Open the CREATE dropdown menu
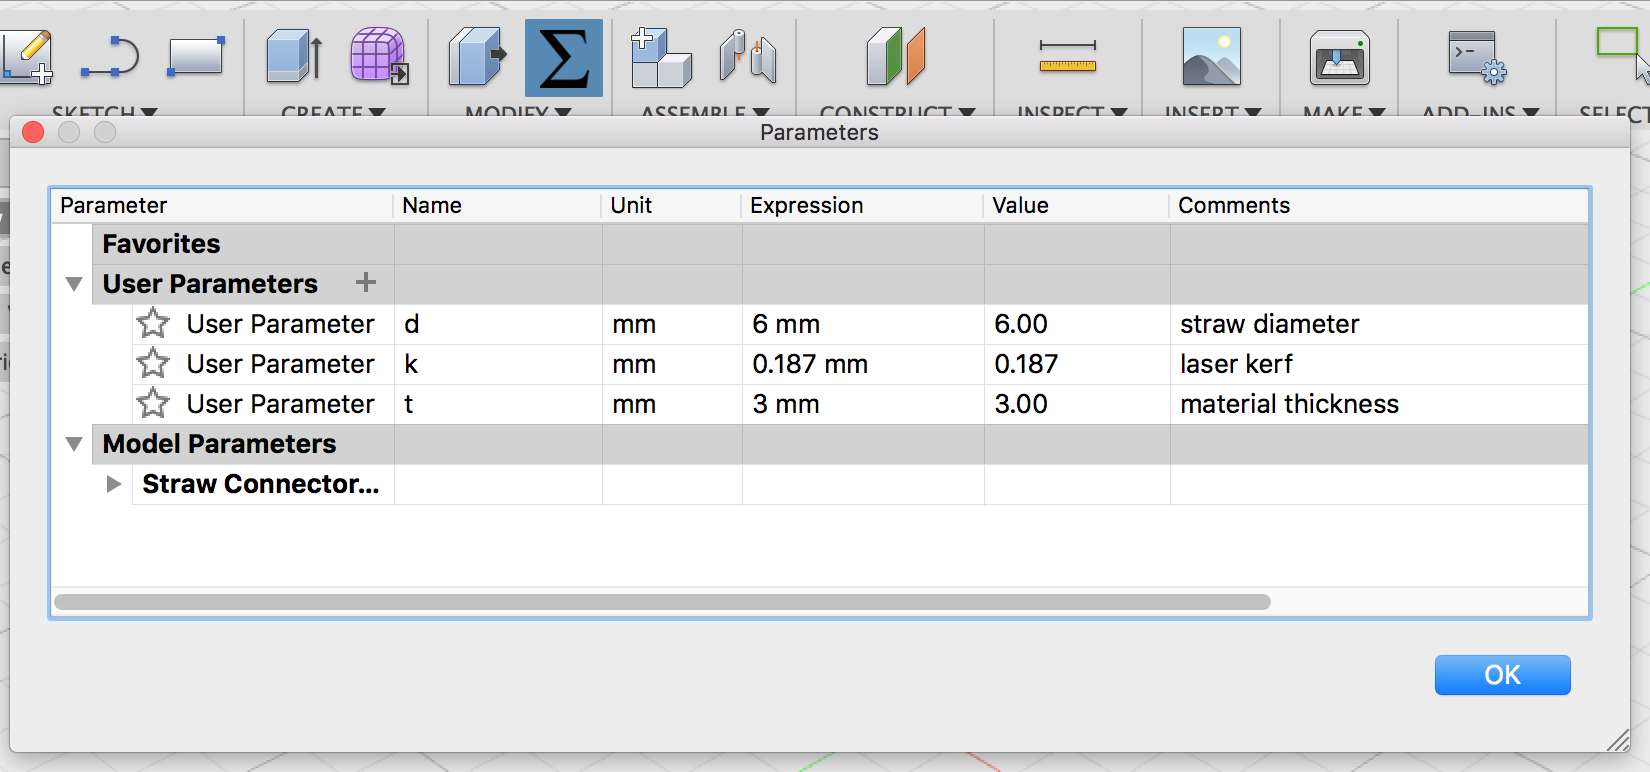The width and height of the screenshot is (1650, 772). click(x=333, y=112)
